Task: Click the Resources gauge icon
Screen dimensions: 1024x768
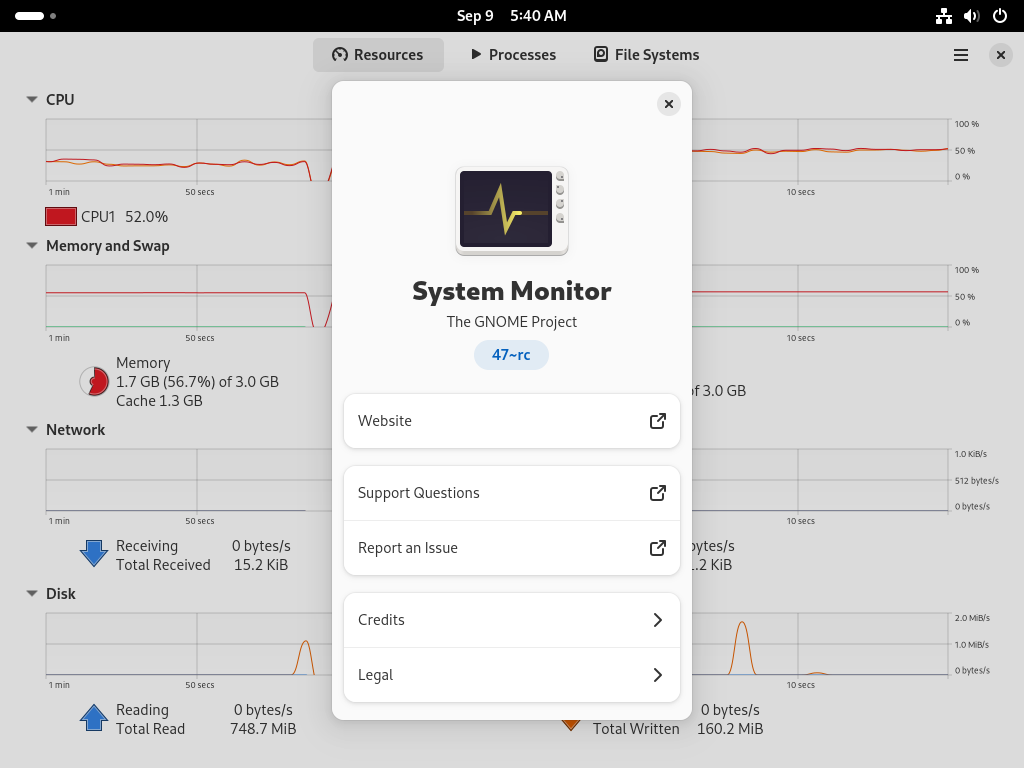Action: tap(340, 54)
